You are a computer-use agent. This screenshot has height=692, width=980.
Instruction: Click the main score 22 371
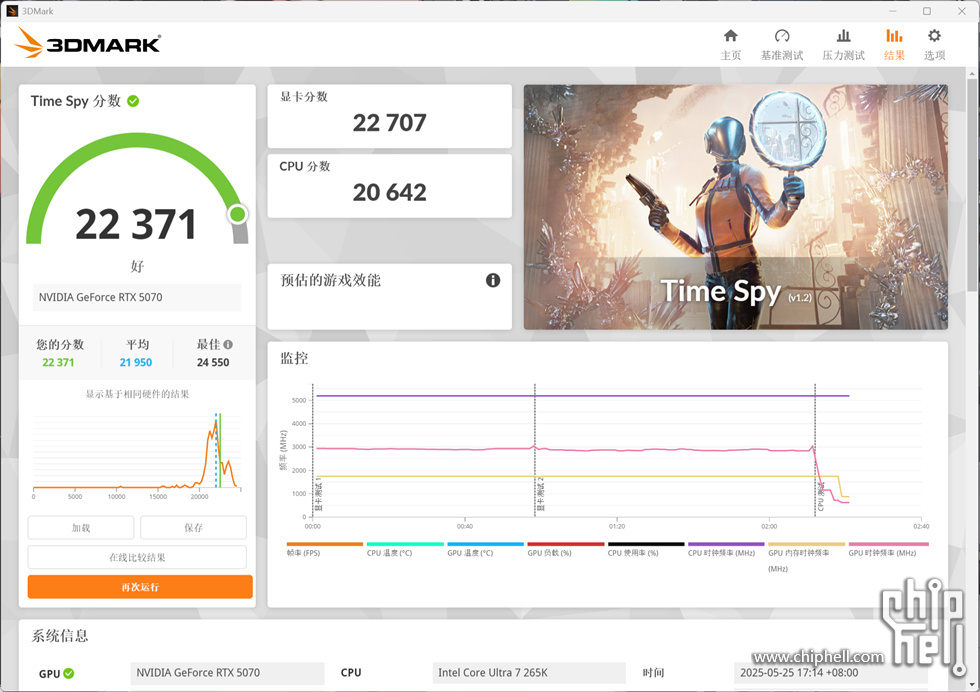coord(136,224)
